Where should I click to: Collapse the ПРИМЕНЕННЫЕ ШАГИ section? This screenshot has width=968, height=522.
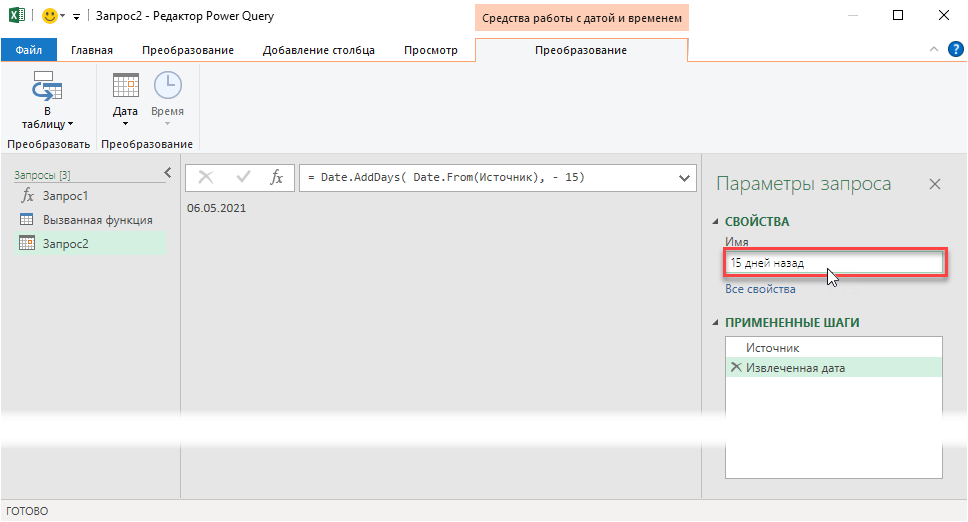(716, 323)
